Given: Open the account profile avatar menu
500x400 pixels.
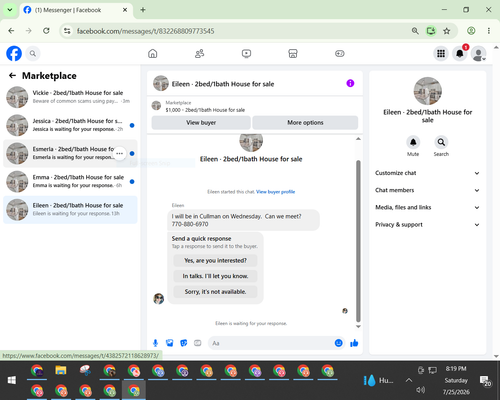Looking at the screenshot, I should (478, 54).
